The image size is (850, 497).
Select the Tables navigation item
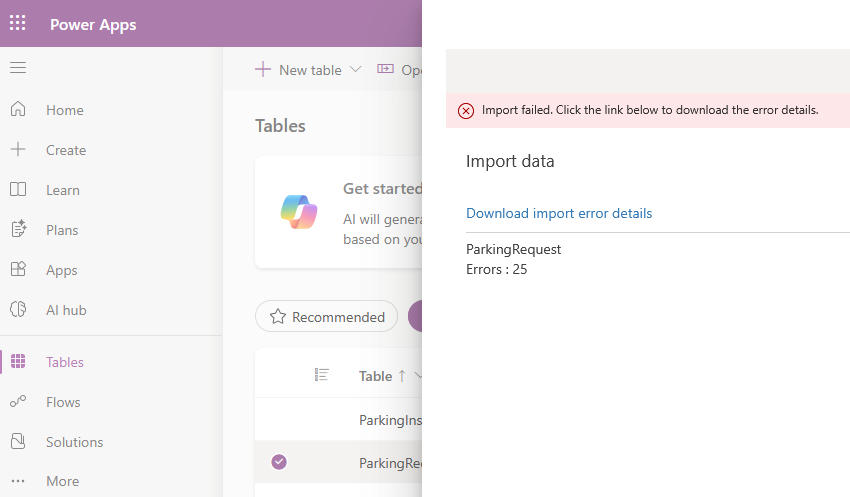(x=64, y=362)
